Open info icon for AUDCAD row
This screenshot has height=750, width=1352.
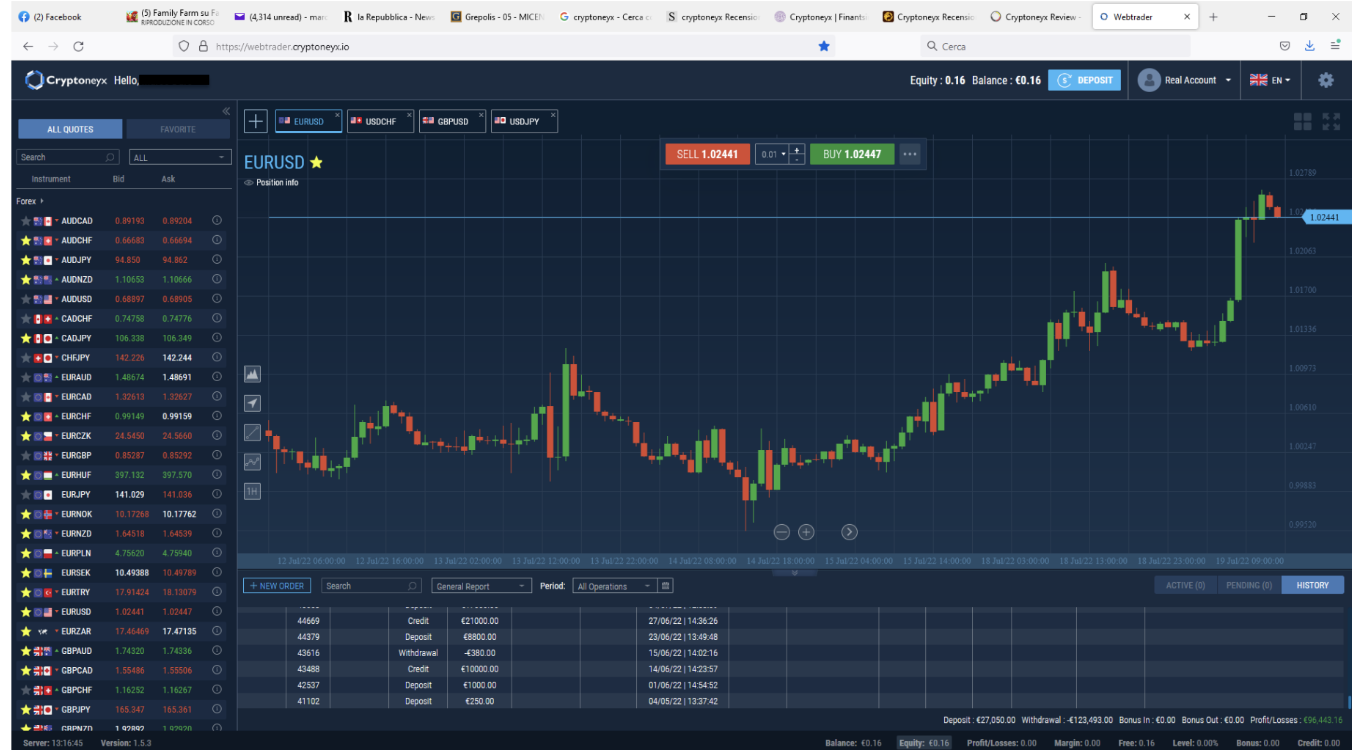tap(217, 220)
